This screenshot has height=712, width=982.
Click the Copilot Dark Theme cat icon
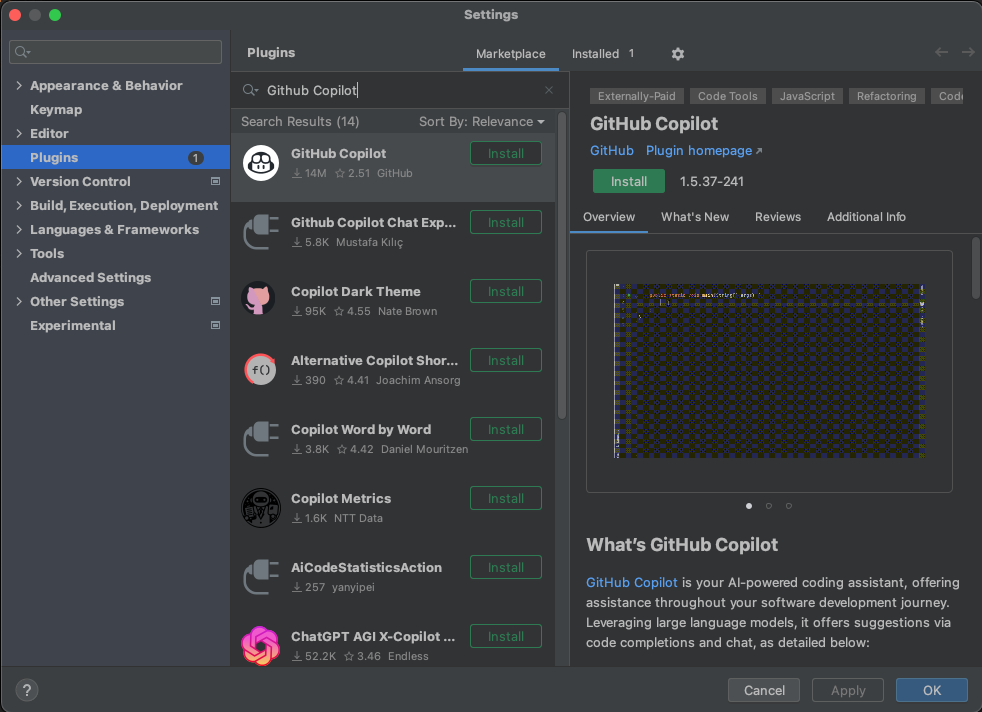click(x=258, y=299)
